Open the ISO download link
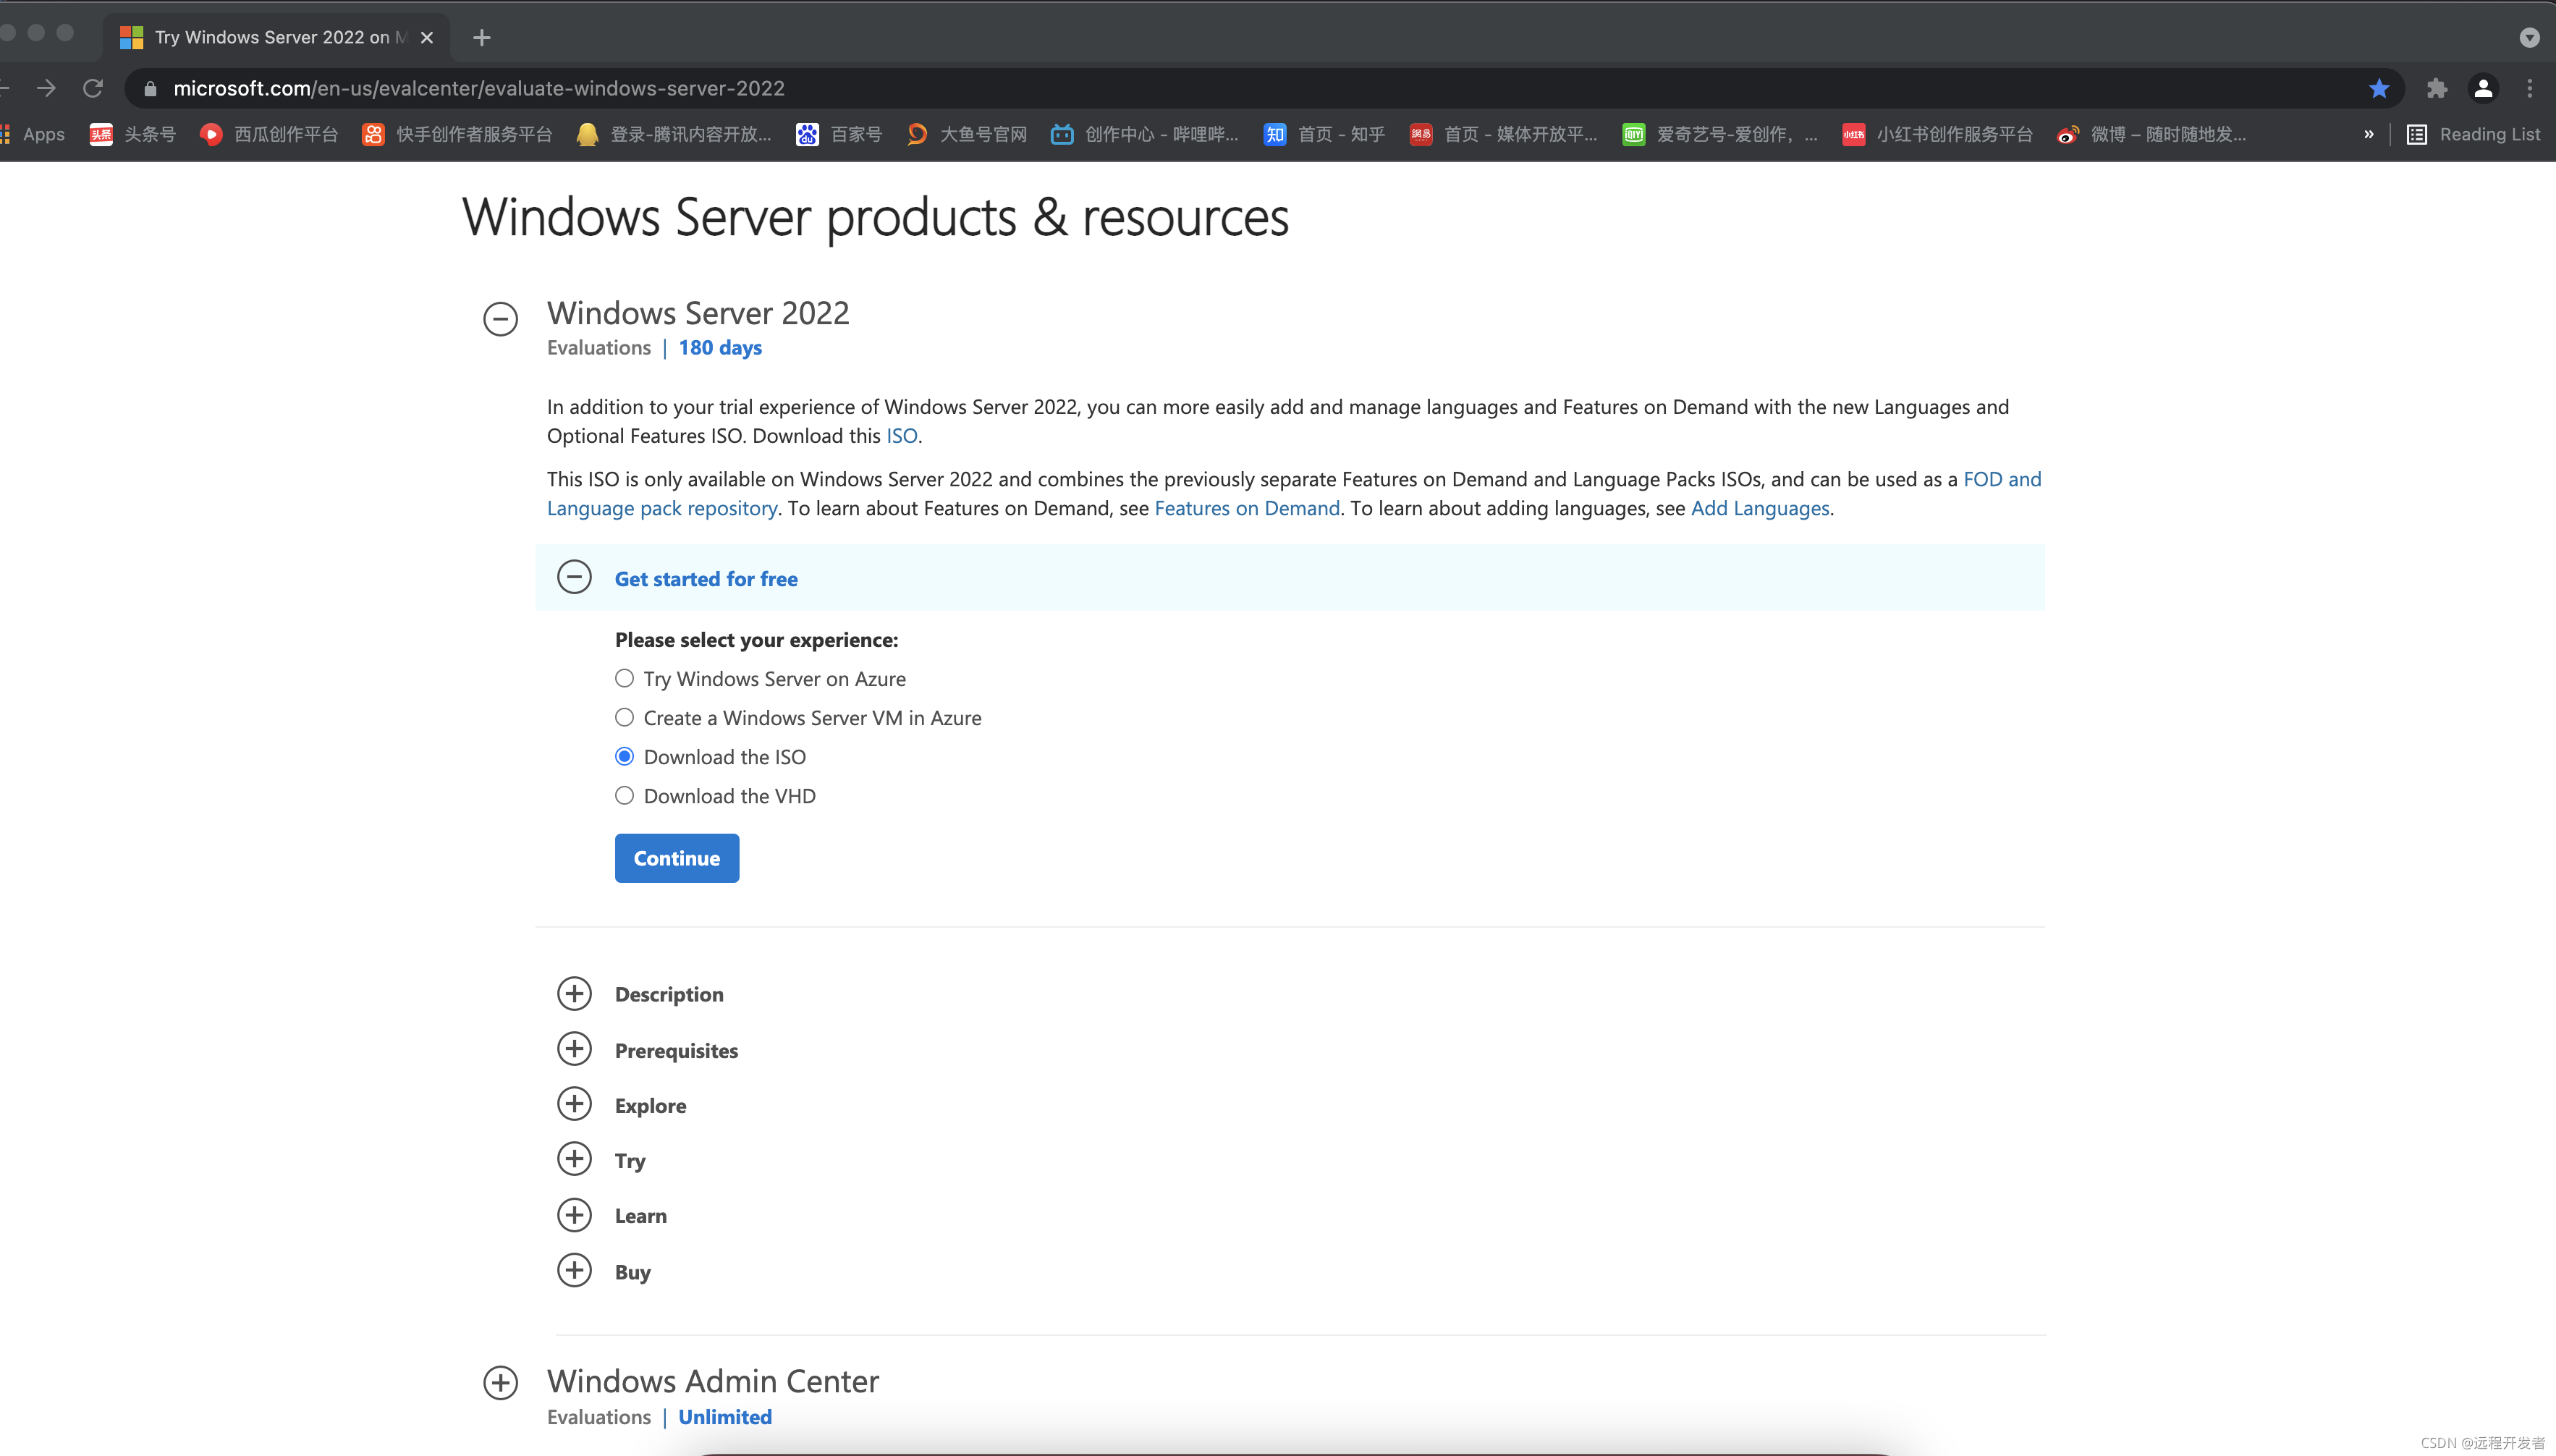 tap(901, 436)
